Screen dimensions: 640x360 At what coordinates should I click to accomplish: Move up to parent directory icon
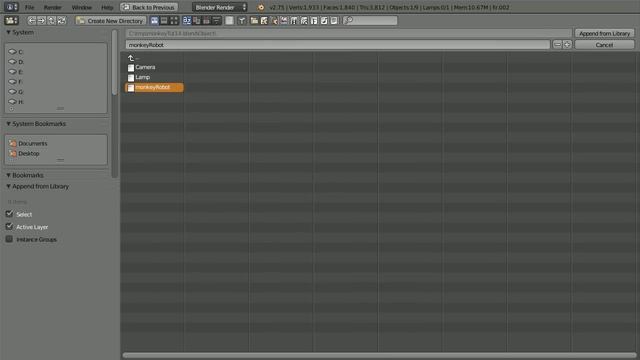point(51,20)
